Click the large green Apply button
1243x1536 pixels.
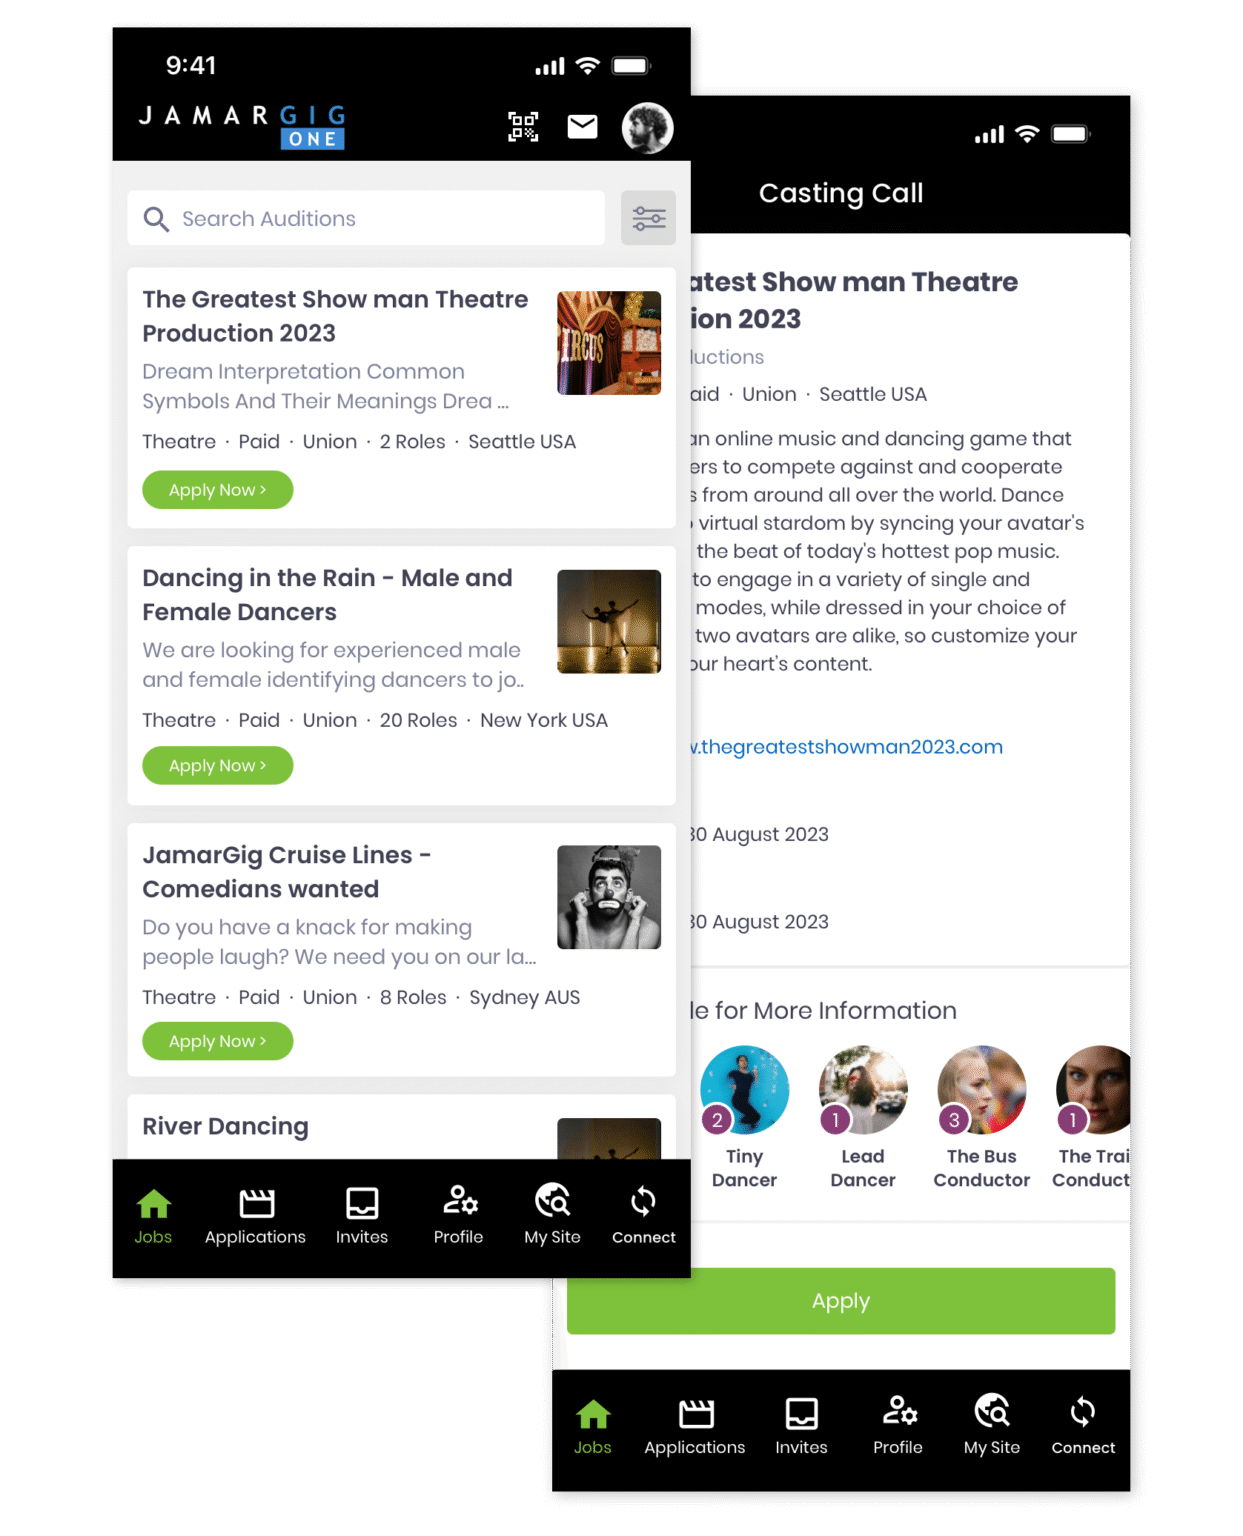(x=841, y=1301)
